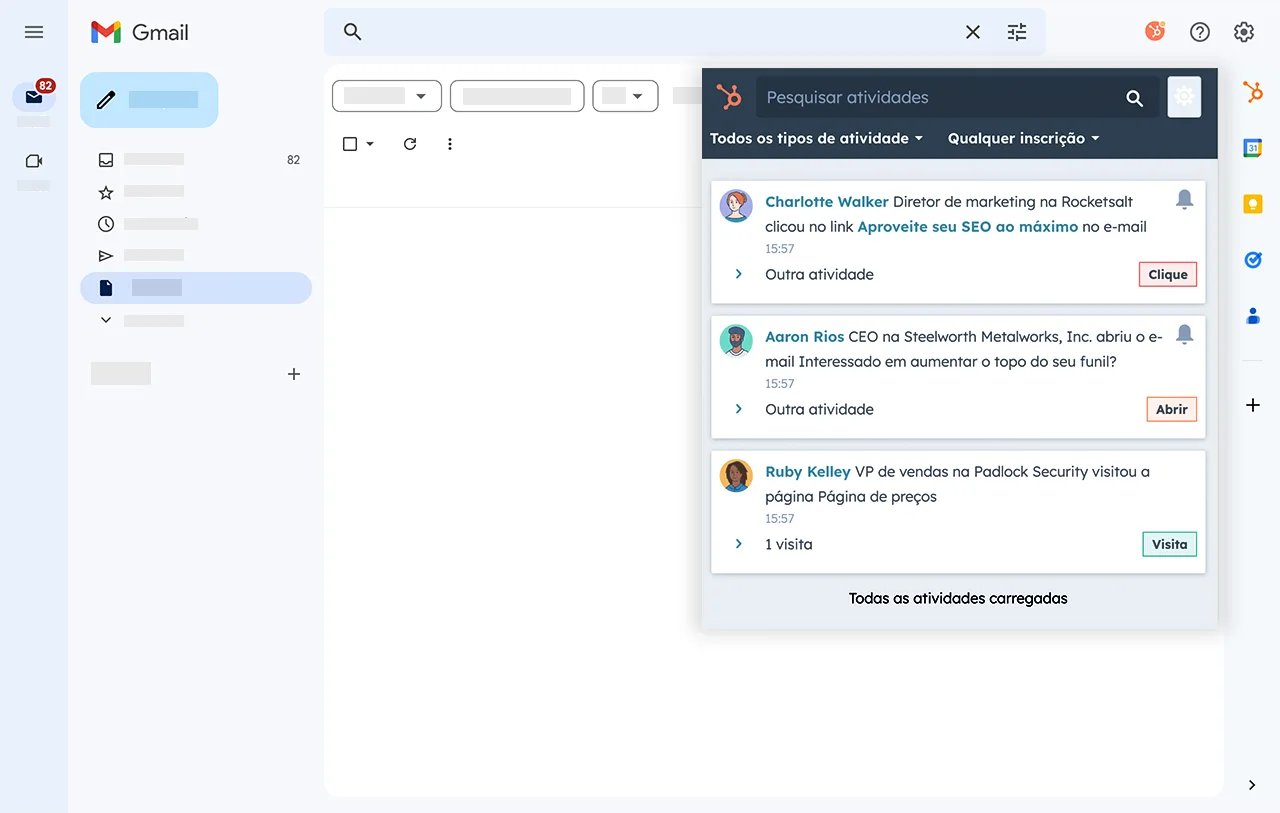Open the Gmail help icon

pyautogui.click(x=1199, y=31)
